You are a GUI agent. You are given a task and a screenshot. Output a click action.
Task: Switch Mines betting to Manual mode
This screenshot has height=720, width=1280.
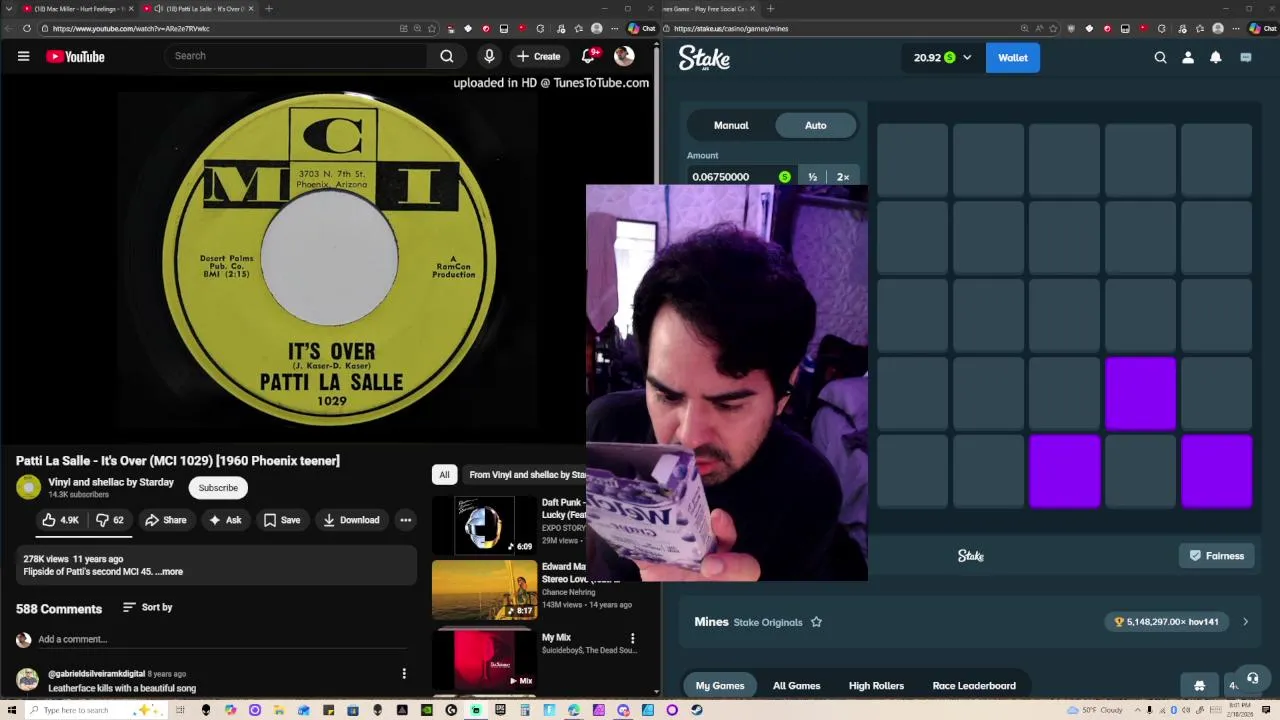pos(731,125)
